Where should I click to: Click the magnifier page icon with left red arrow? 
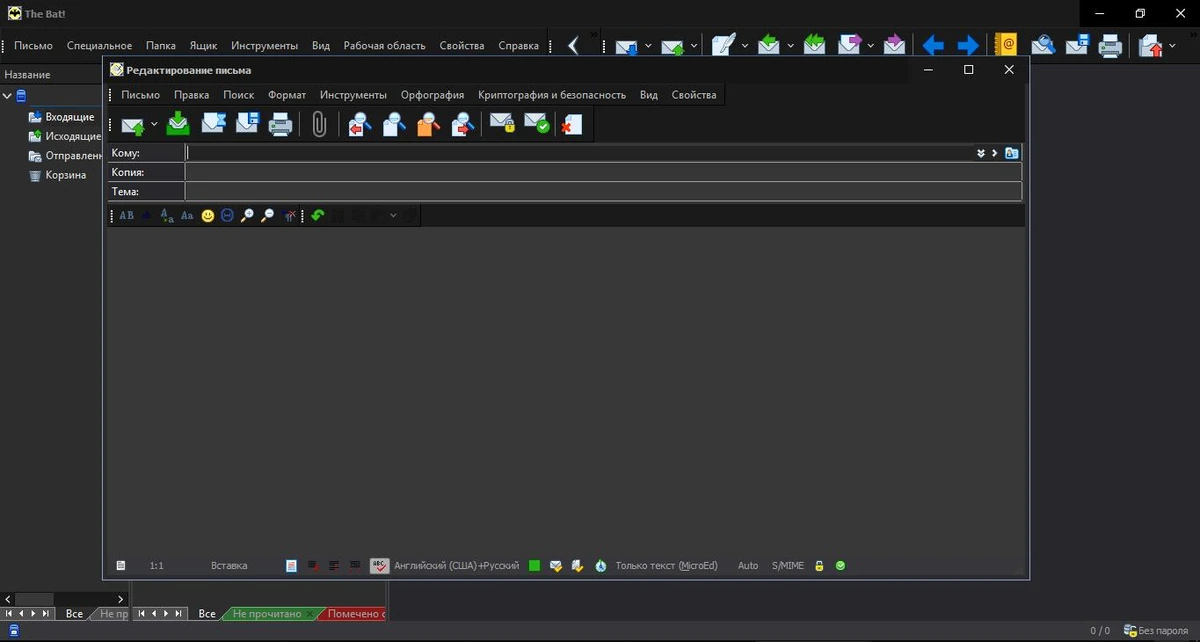[x=360, y=125]
